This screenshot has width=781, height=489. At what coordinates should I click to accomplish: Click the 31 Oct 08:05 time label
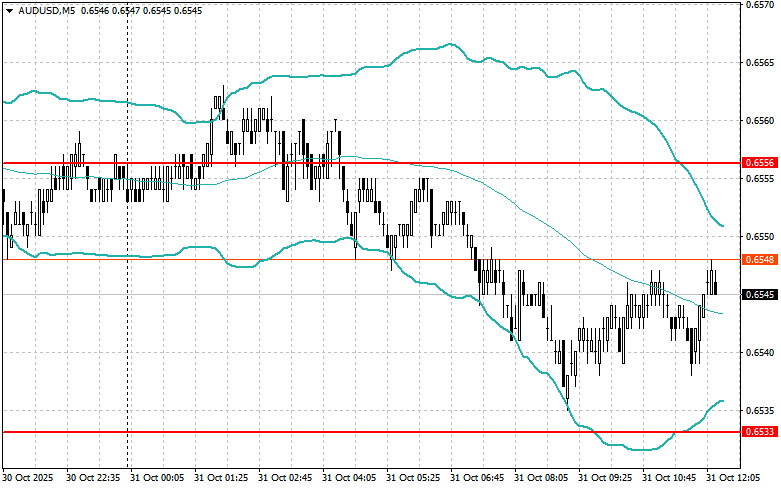click(x=541, y=478)
